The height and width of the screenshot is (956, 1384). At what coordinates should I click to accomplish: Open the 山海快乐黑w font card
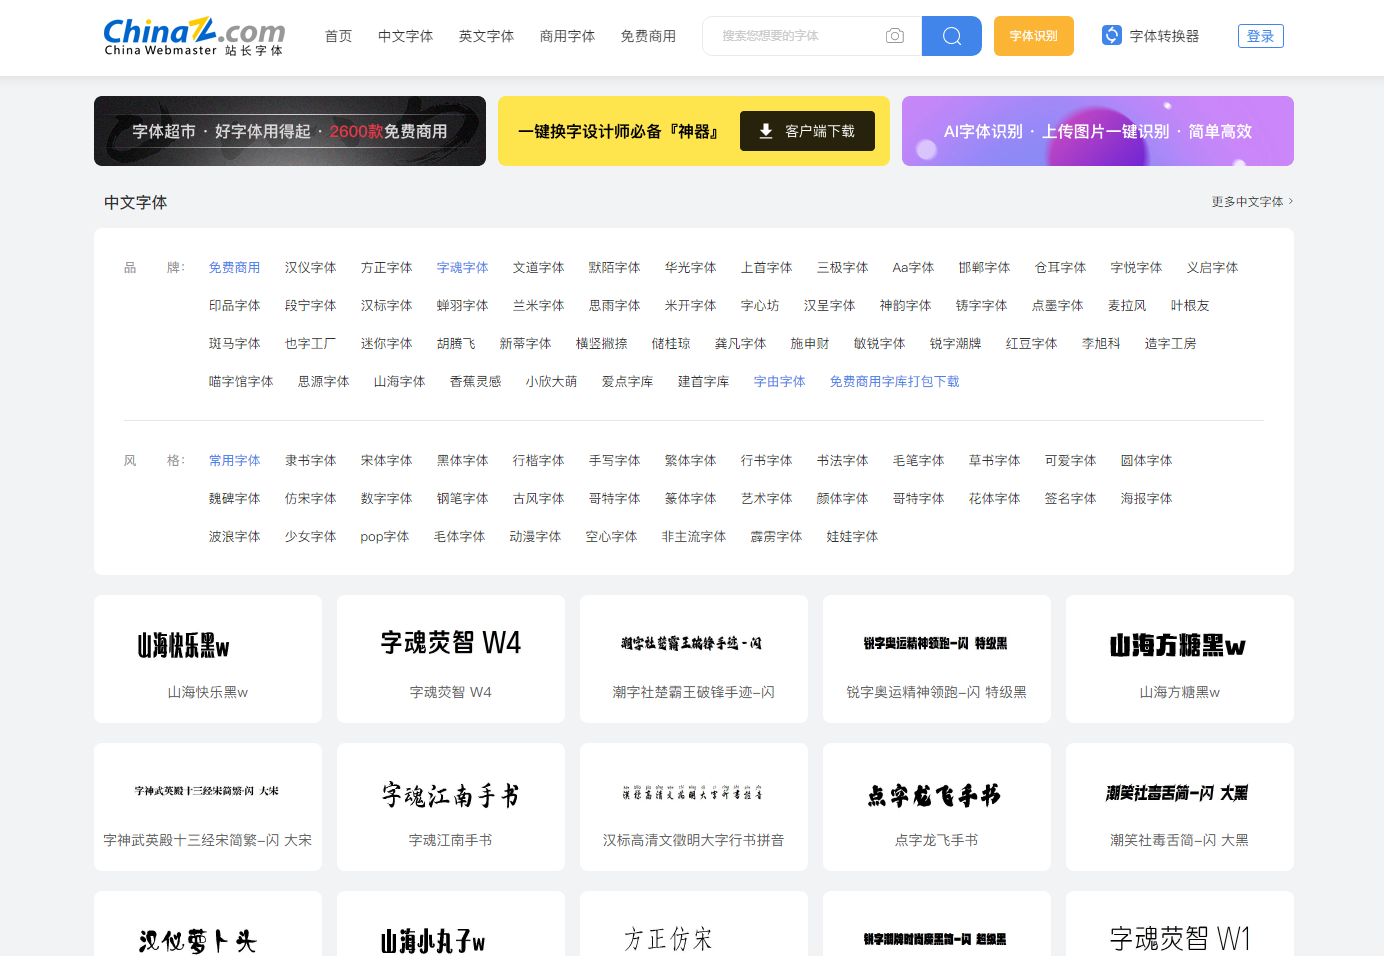coord(208,659)
